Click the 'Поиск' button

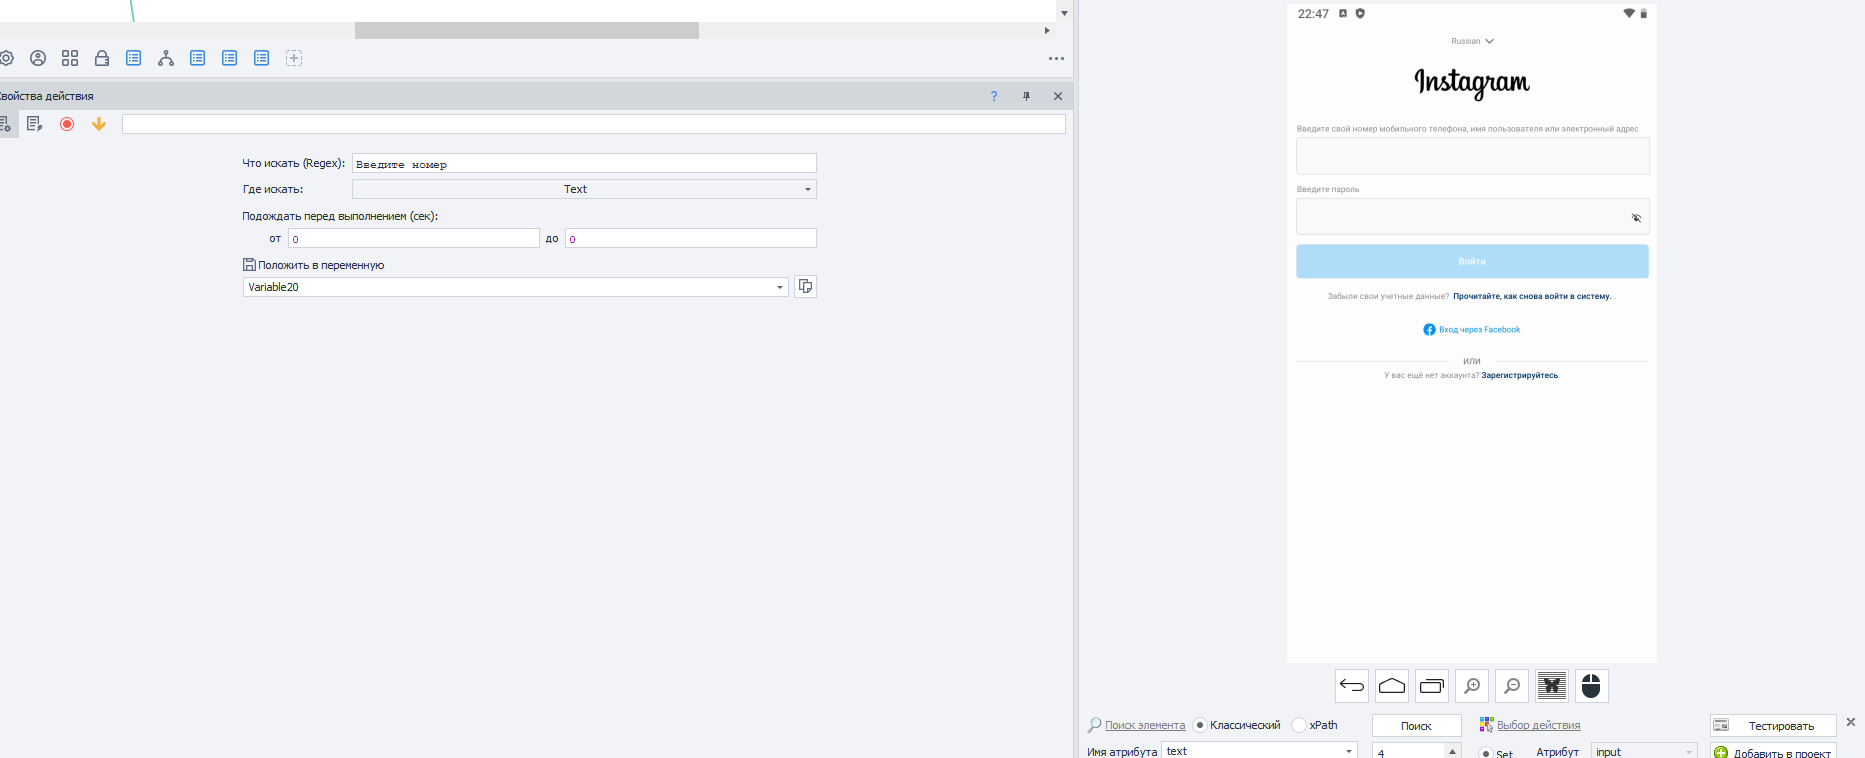point(1416,726)
